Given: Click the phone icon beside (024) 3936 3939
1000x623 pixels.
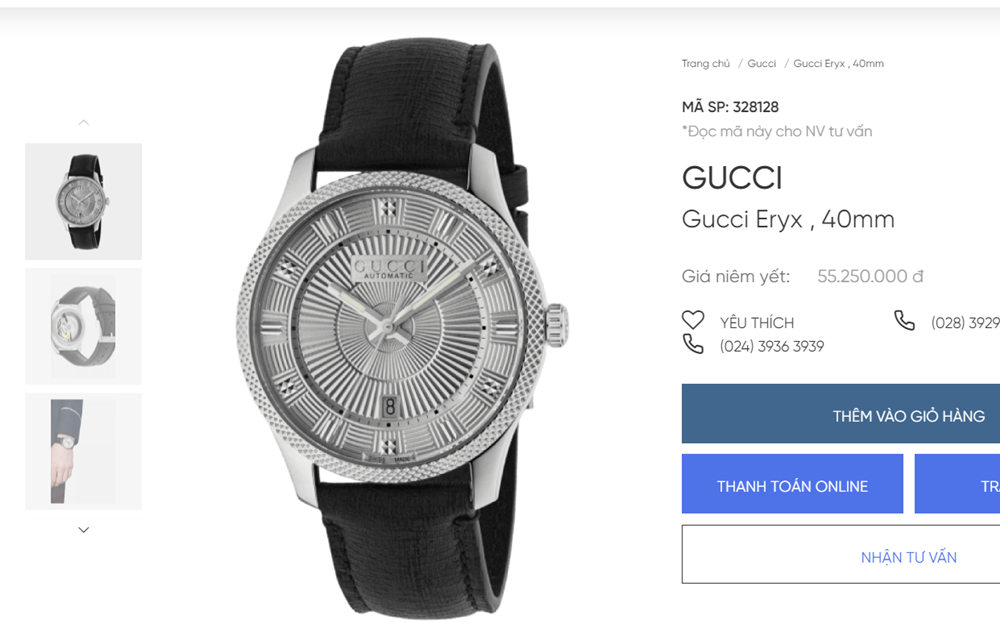Looking at the screenshot, I should (x=693, y=345).
